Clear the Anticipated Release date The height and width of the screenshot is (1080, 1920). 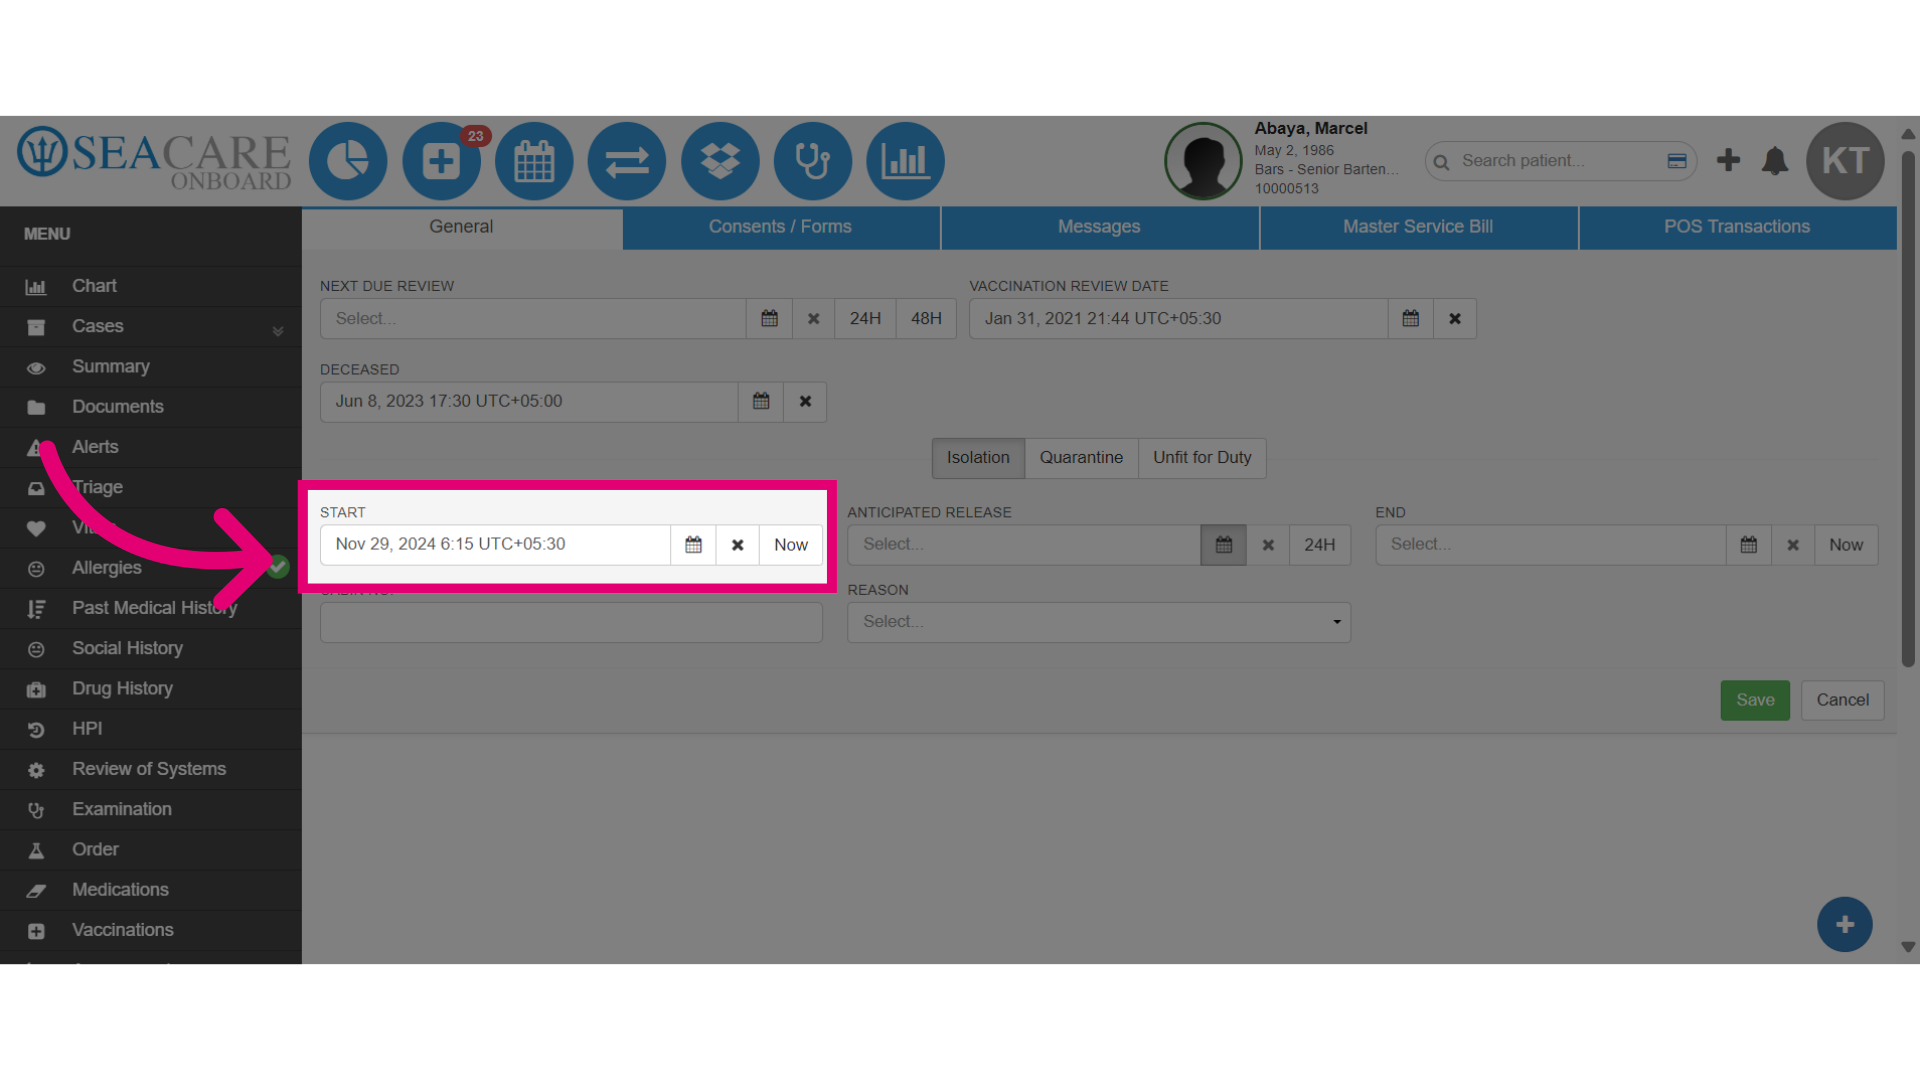pos(1268,545)
